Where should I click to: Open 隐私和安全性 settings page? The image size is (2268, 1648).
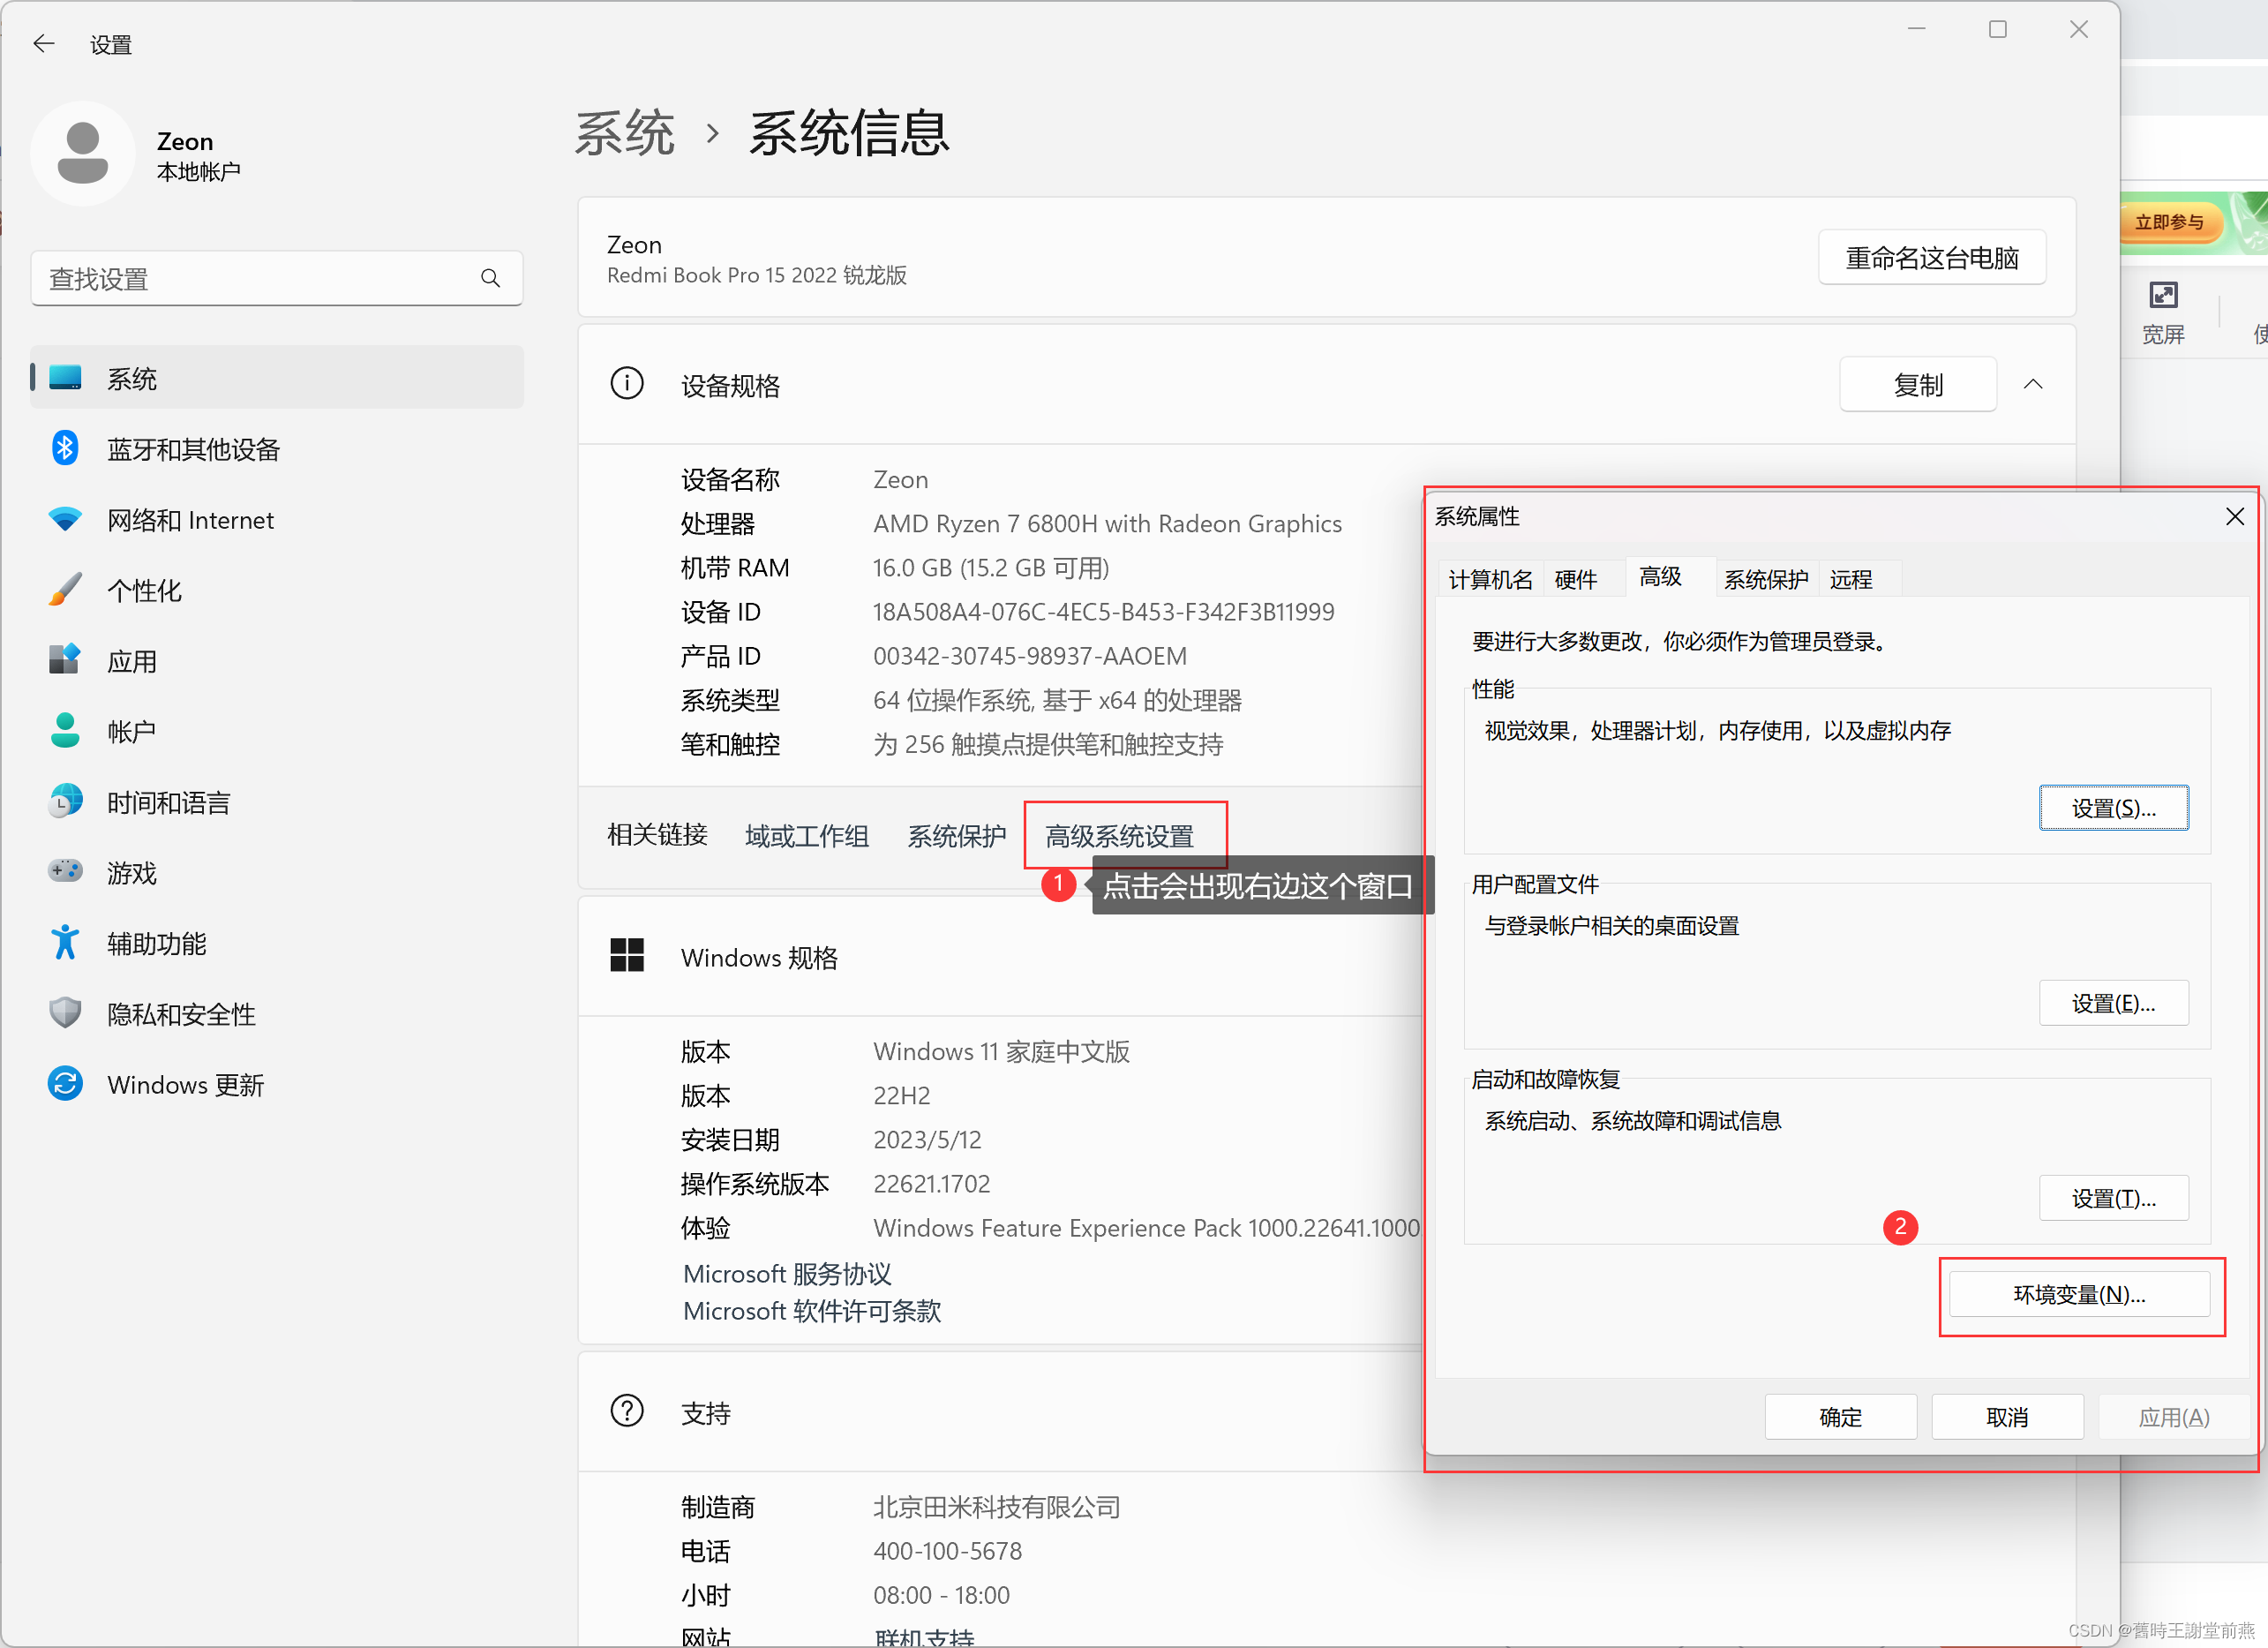[x=181, y=1015]
